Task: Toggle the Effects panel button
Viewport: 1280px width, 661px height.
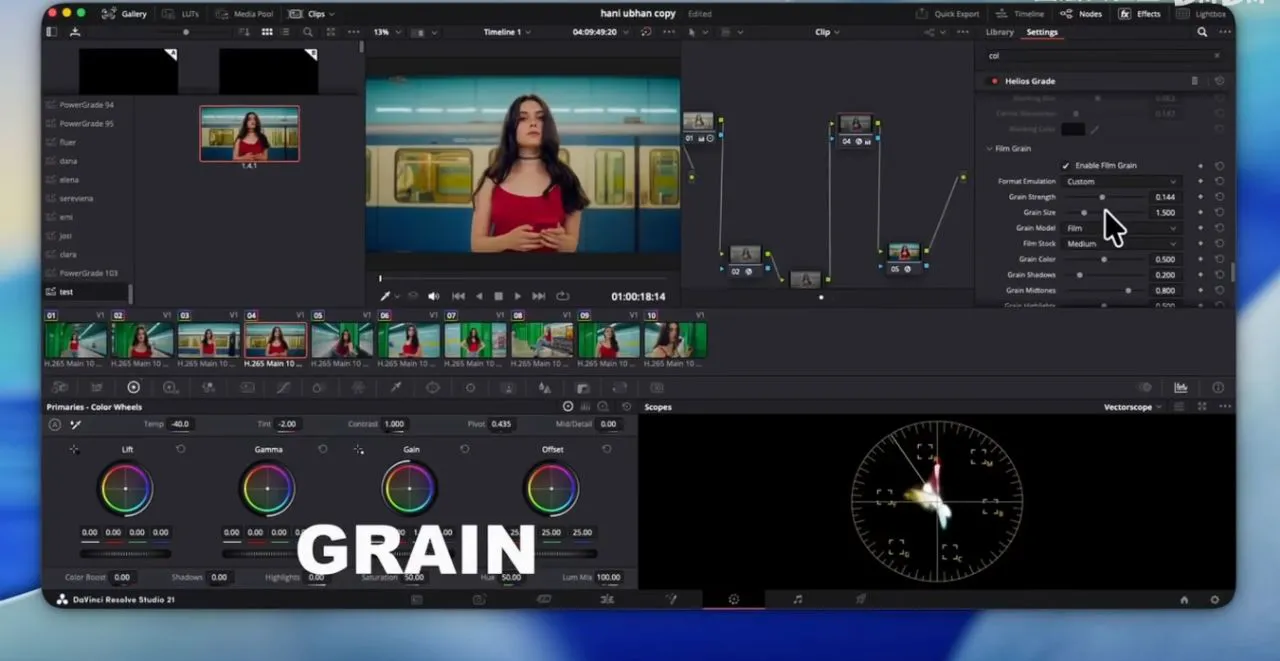Action: [1140, 14]
